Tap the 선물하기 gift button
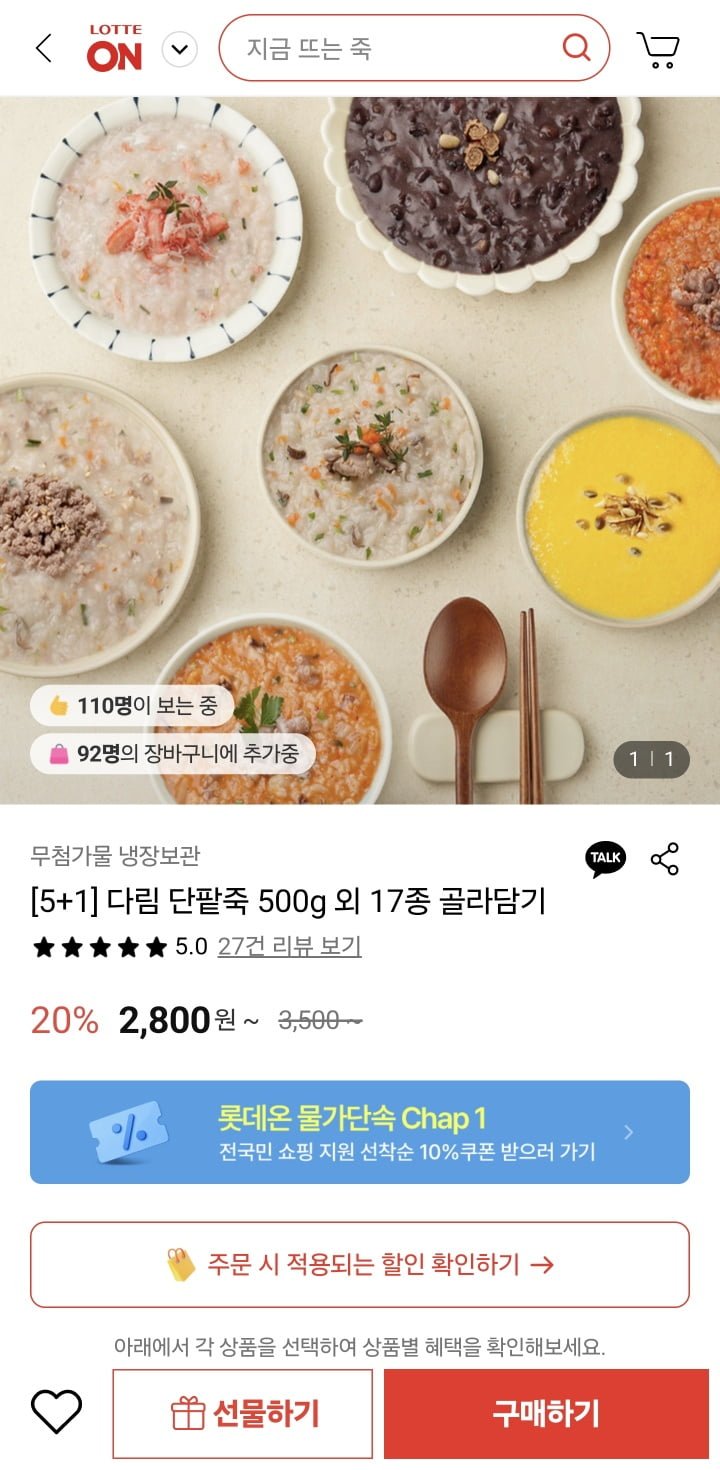The image size is (720, 1470). (x=243, y=1413)
